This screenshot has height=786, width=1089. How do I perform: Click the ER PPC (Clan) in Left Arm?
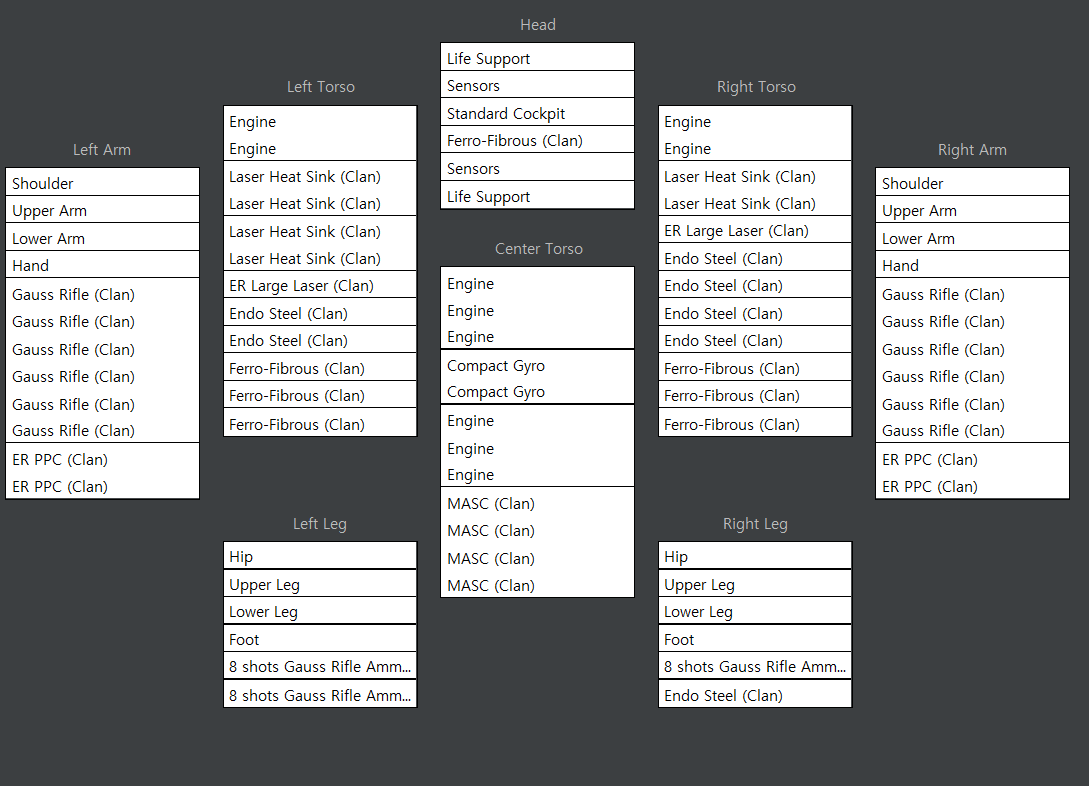pyautogui.click(x=102, y=473)
